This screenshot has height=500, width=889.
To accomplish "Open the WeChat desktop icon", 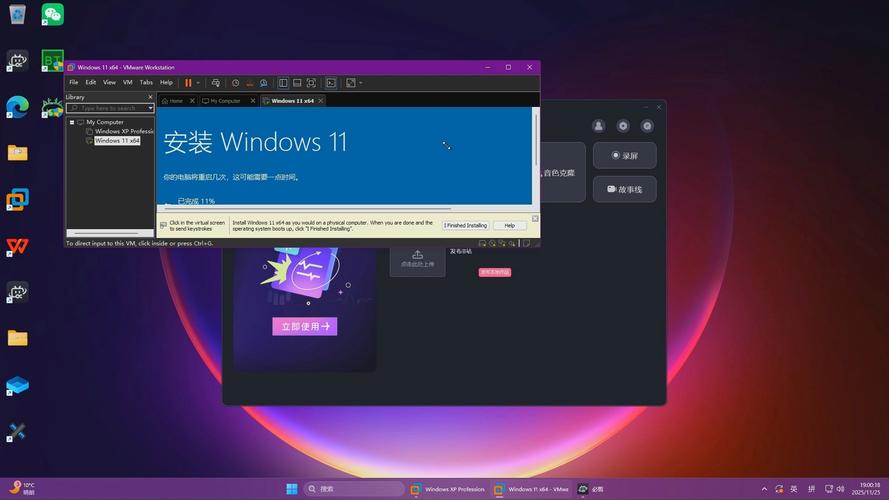I will click(x=52, y=14).
